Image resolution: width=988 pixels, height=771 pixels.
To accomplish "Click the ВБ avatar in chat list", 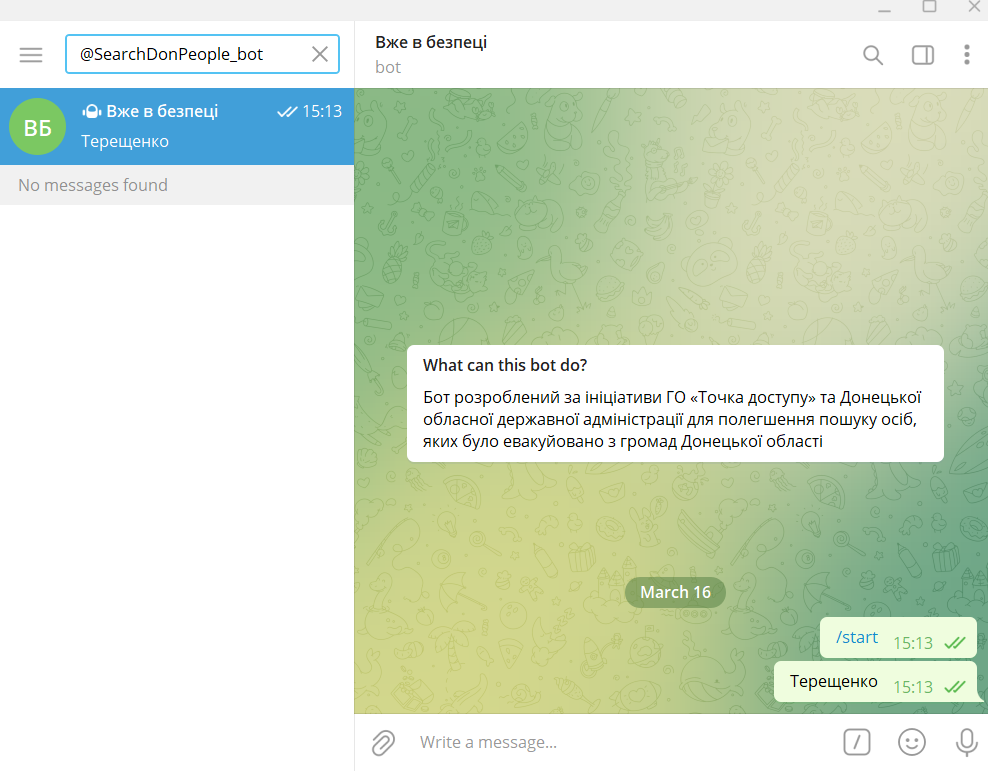I will tap(37, 127).
